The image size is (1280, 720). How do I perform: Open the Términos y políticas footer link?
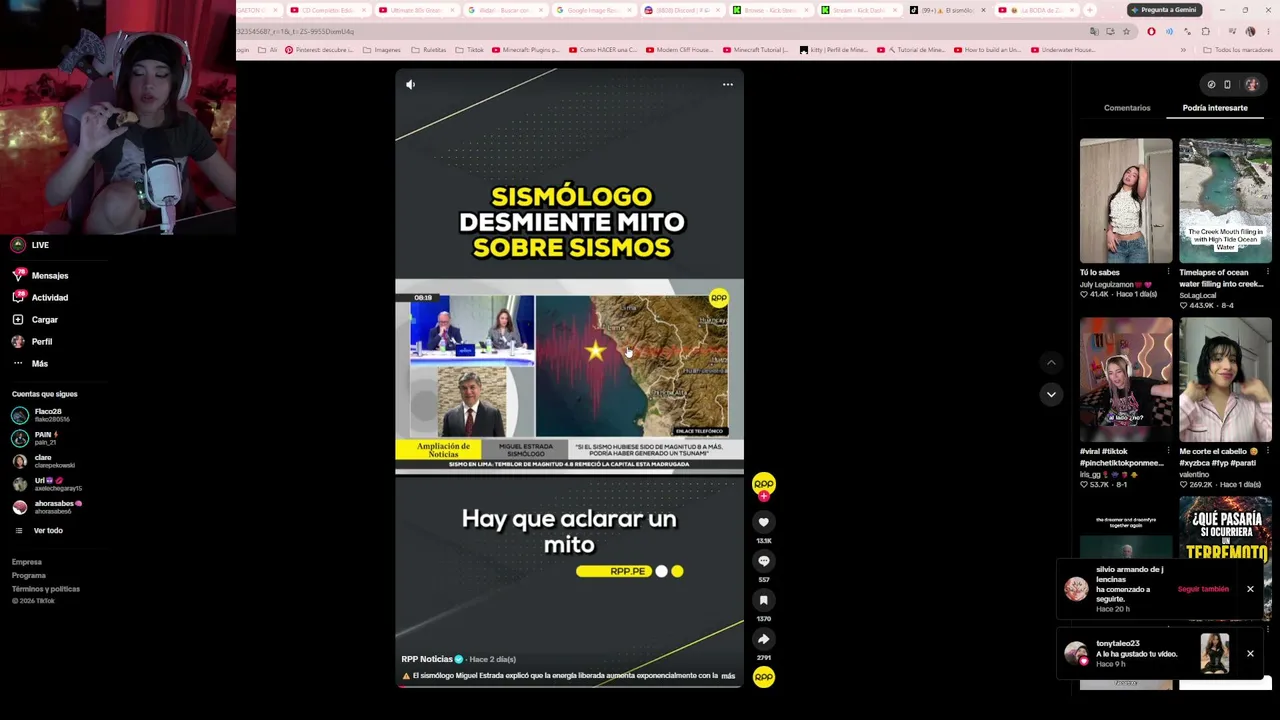click(x=46, y=589)
